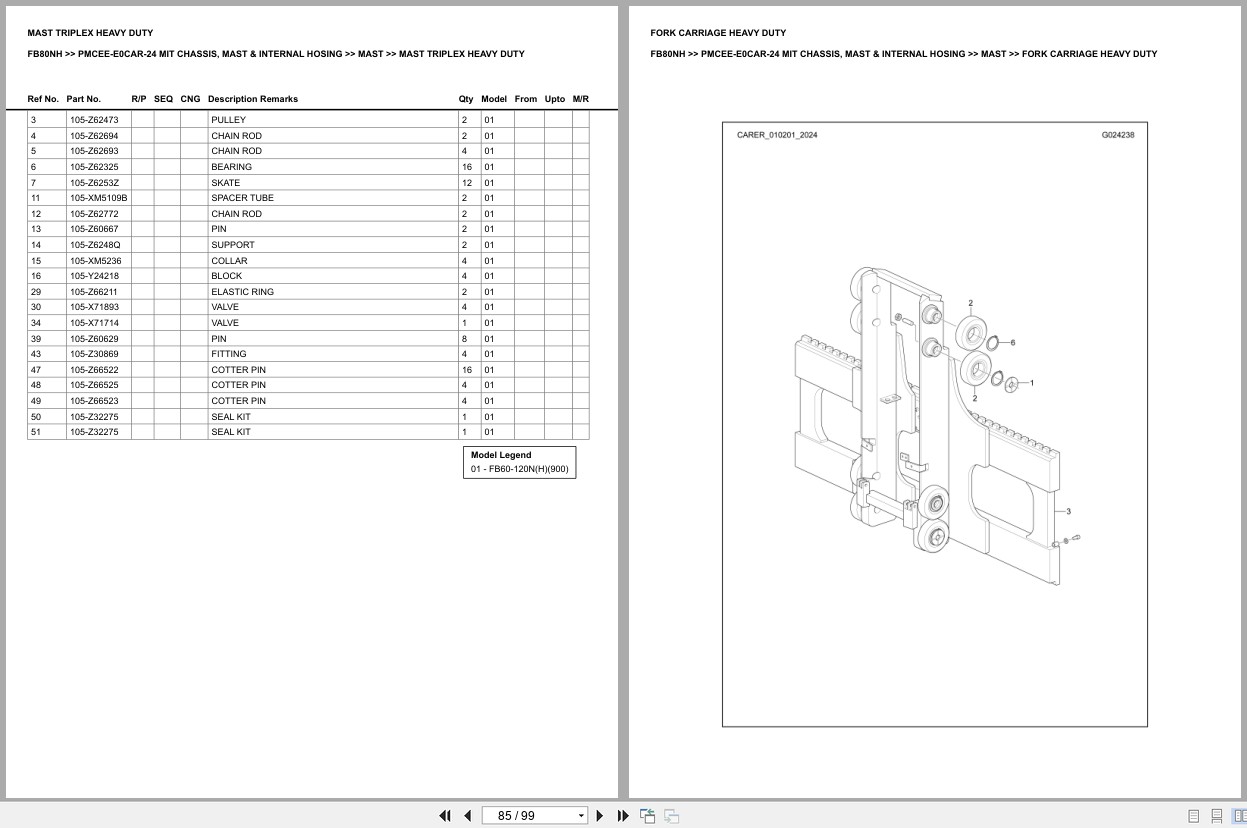Viewport: 1247px width, 828px height.
Task: Select the BEARING description row
Action: pyautogui.click(x=333, y=167)
